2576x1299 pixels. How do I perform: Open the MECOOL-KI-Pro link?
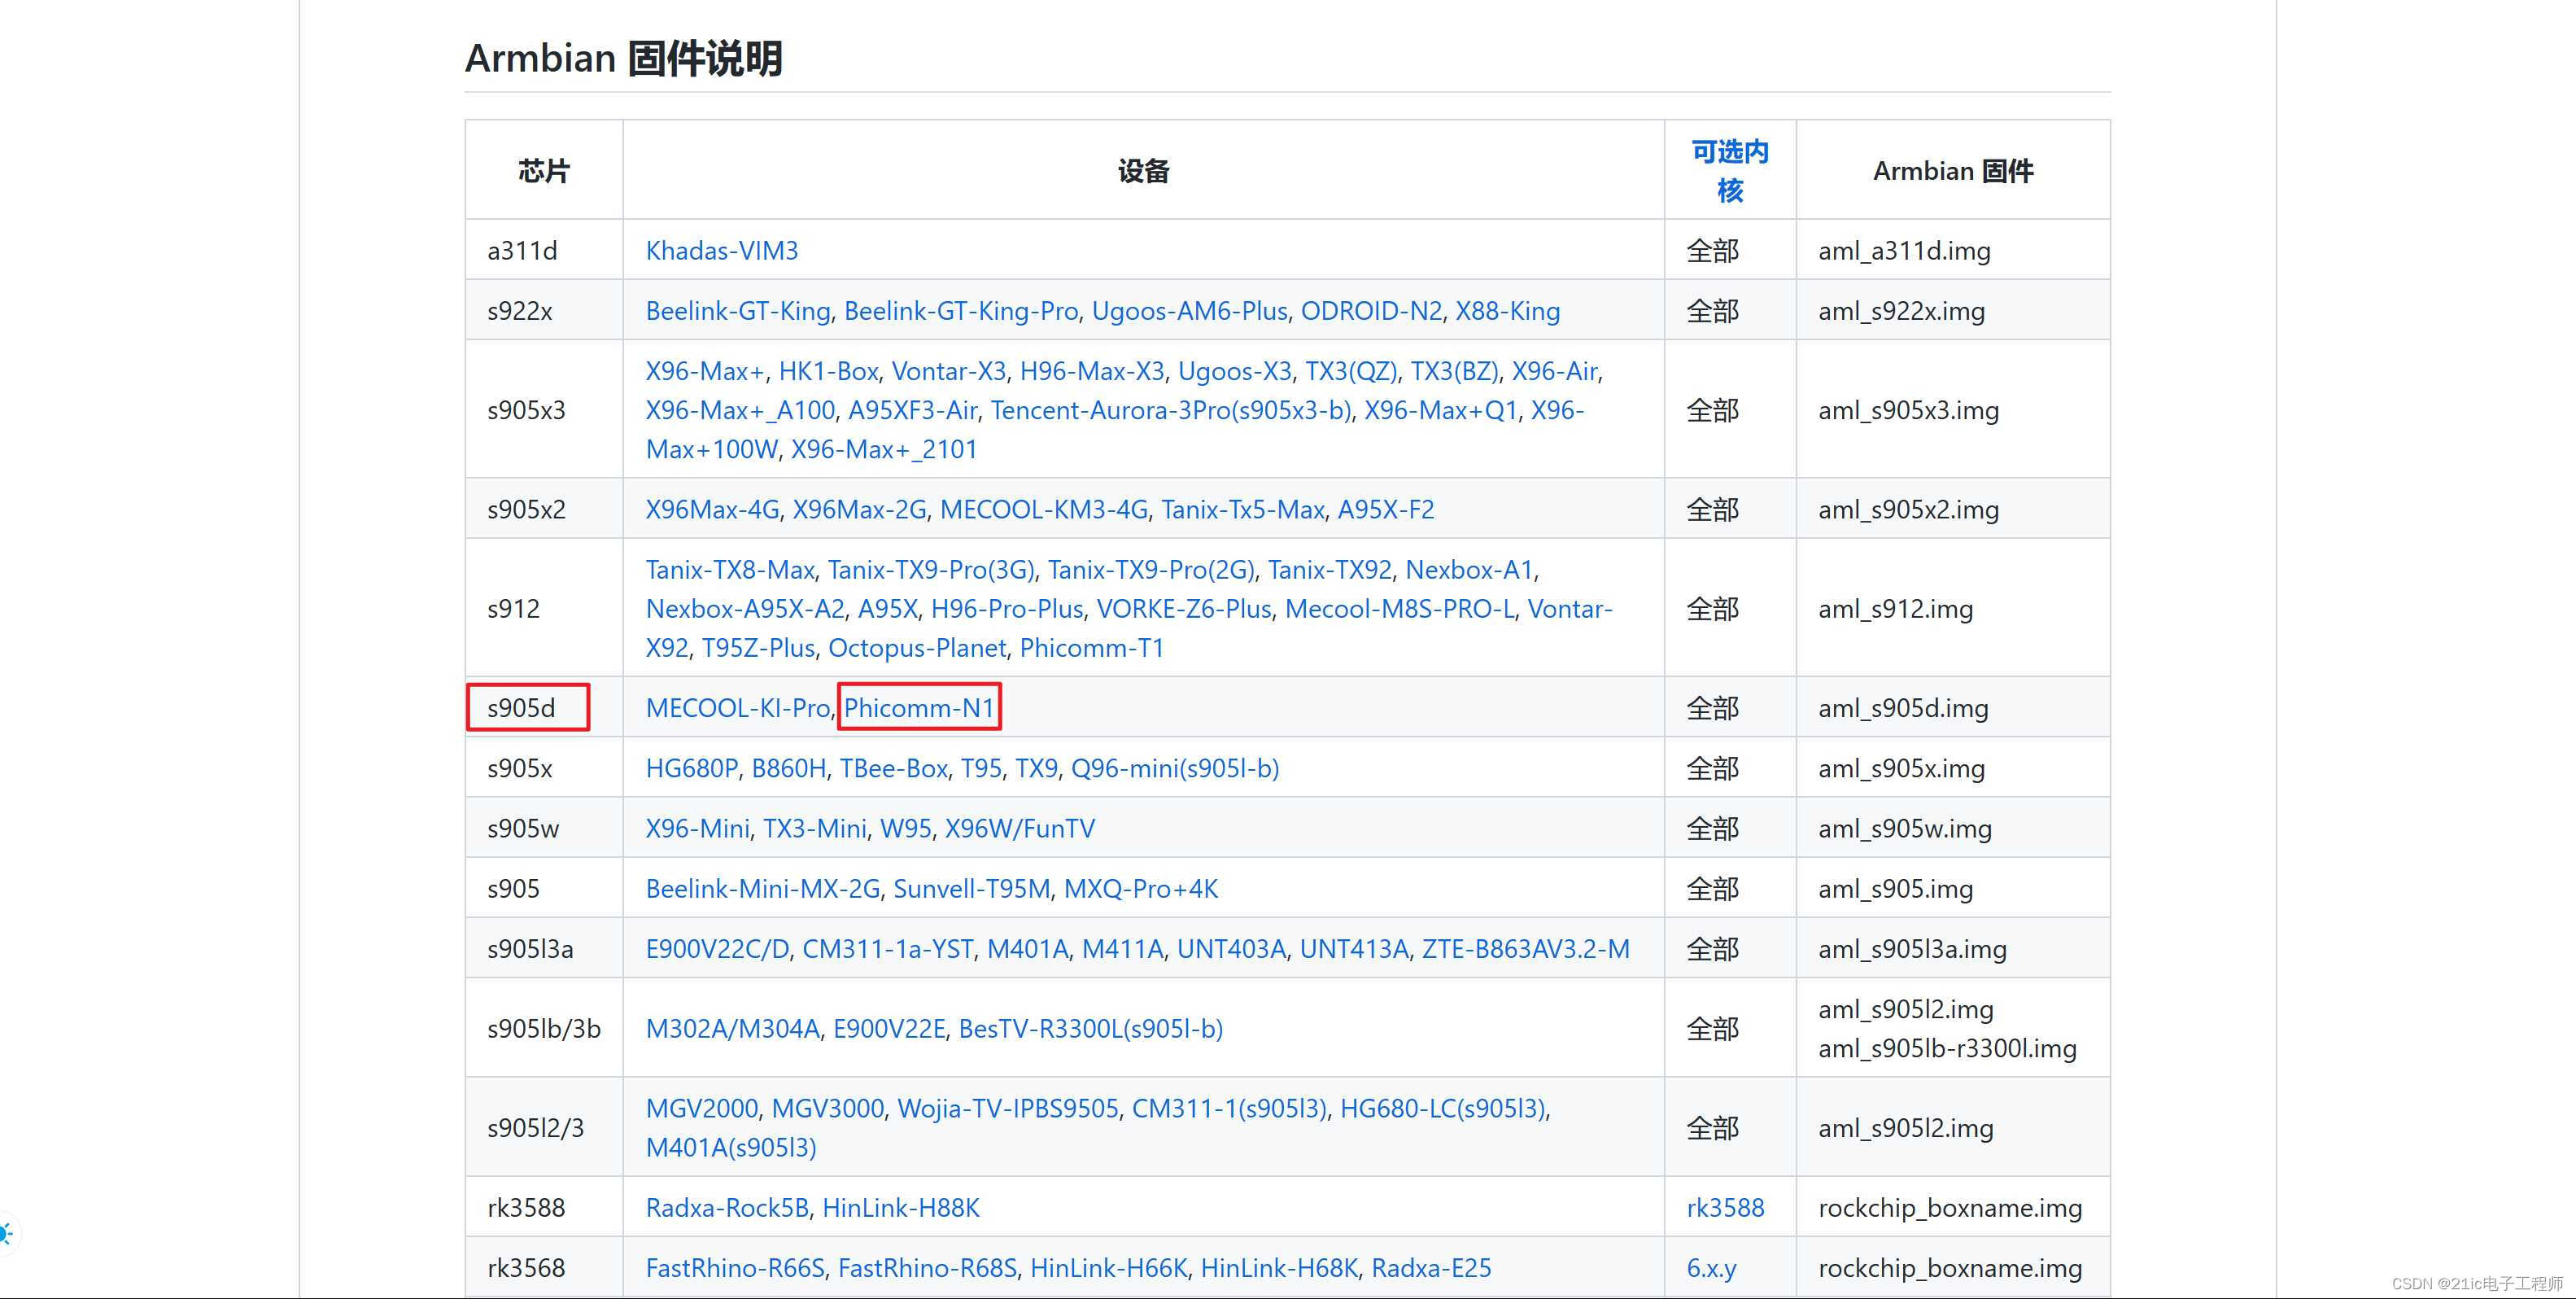pyautogui.click(x=737, y=708)
